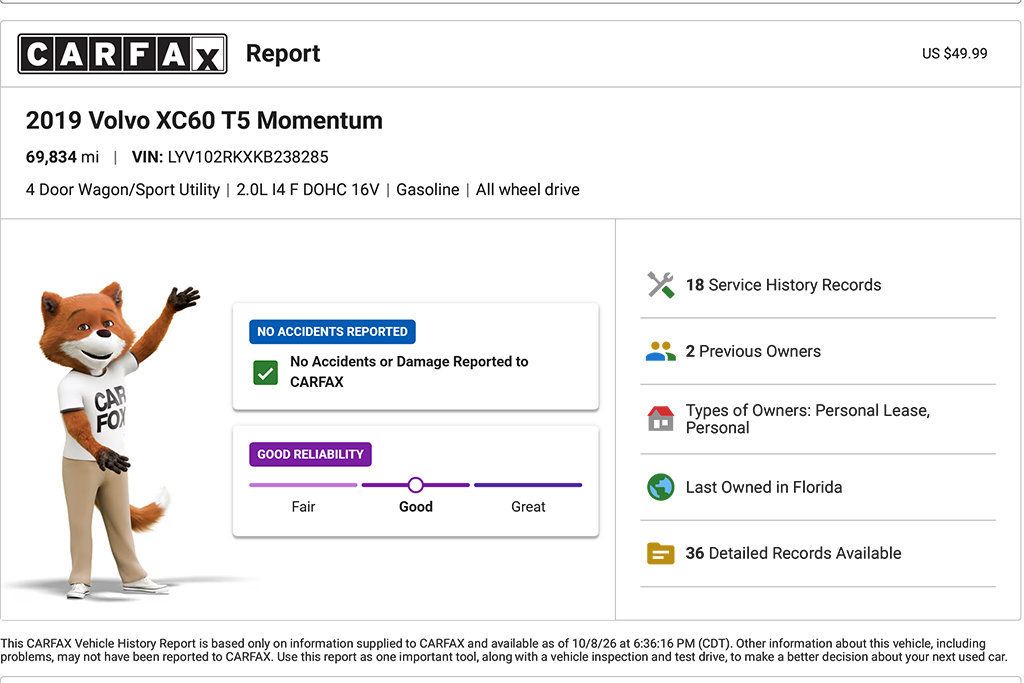Open Last Owned in Florida row
The height and width of the screenshot is (683, 1024).
[x=818, y=487]
